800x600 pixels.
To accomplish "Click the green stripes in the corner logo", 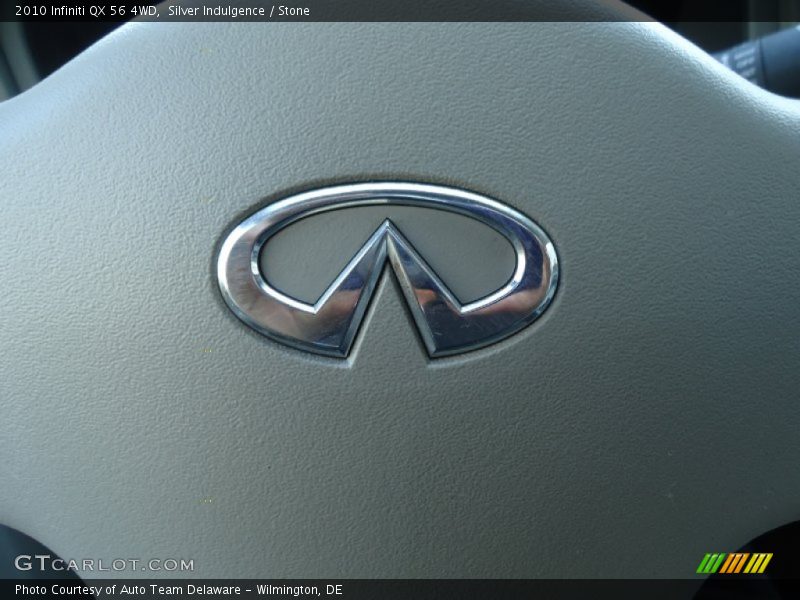I will pos(710,563).
